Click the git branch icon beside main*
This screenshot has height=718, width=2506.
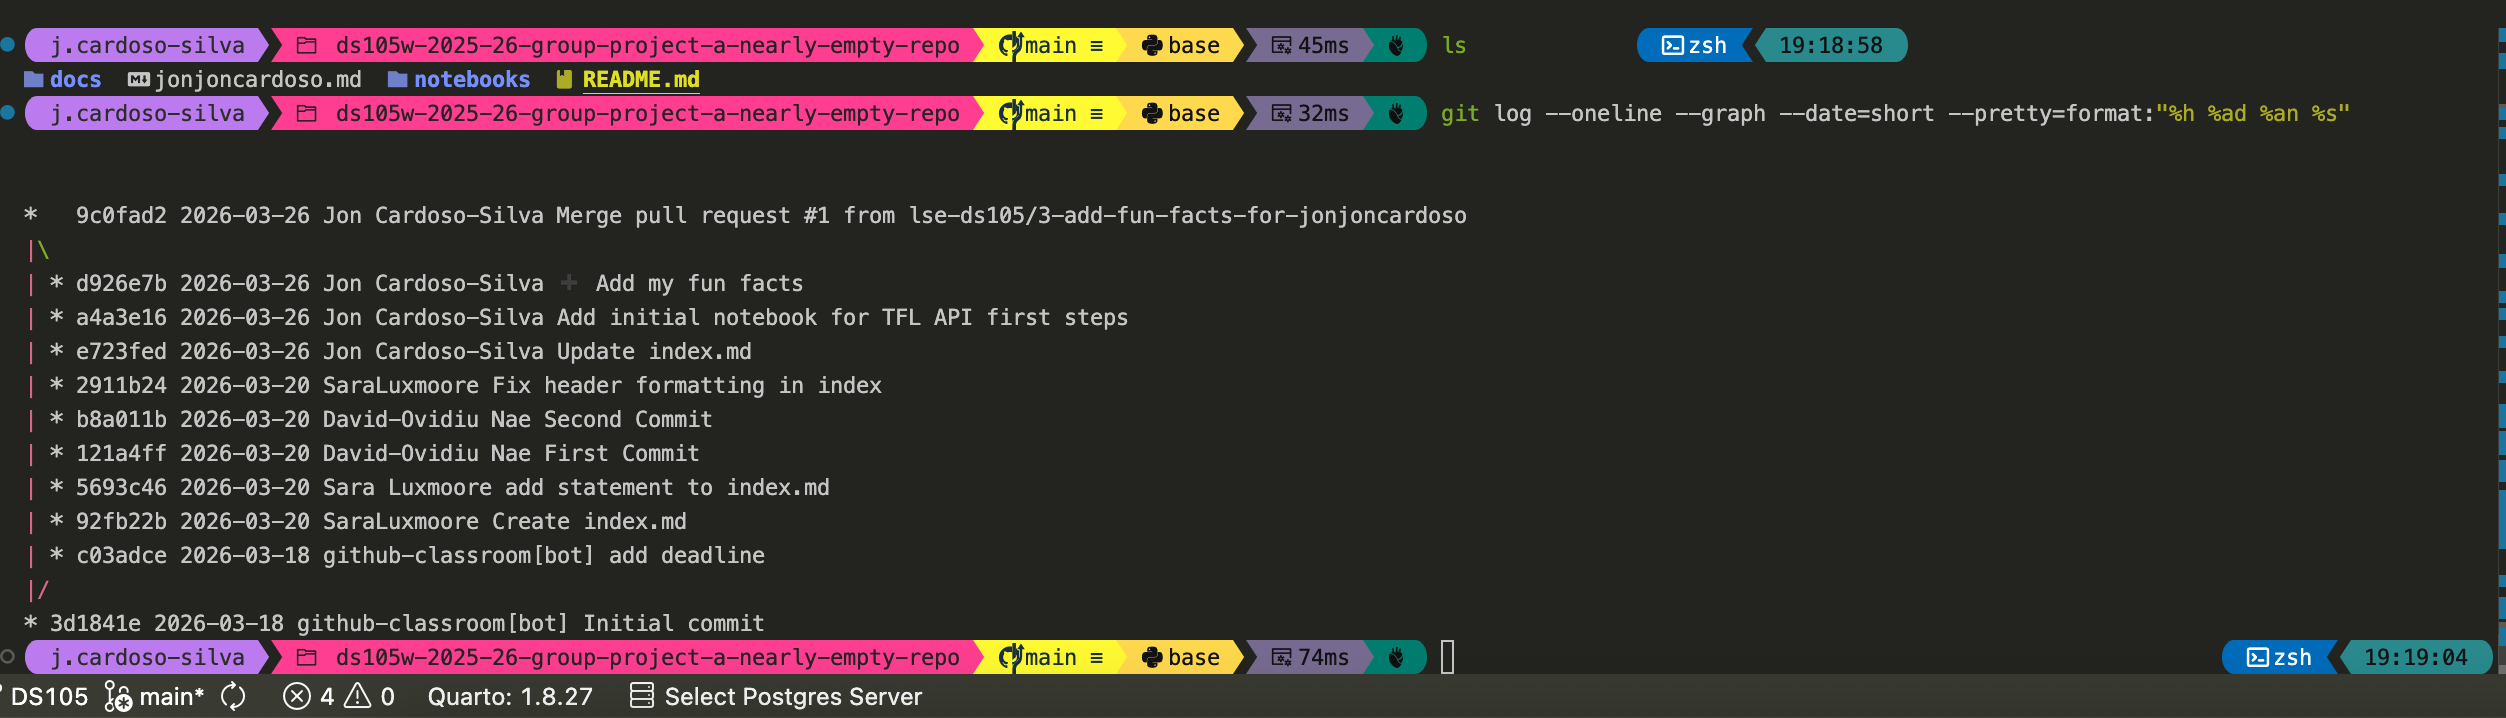[118, 696]
